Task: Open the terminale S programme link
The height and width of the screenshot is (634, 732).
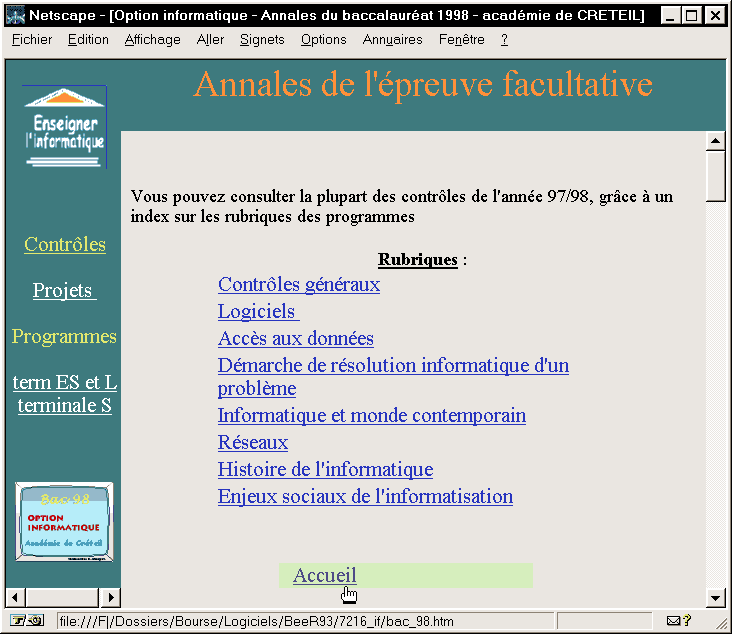Action: pos(65,405)
